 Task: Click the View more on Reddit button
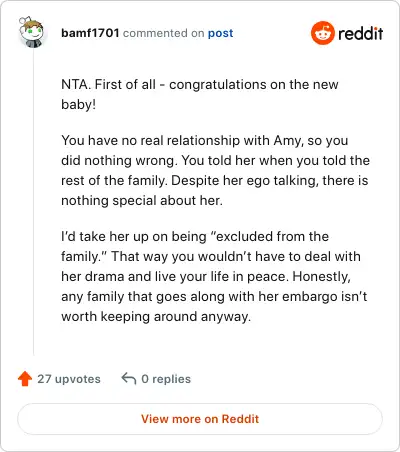(x=200, y=419)
